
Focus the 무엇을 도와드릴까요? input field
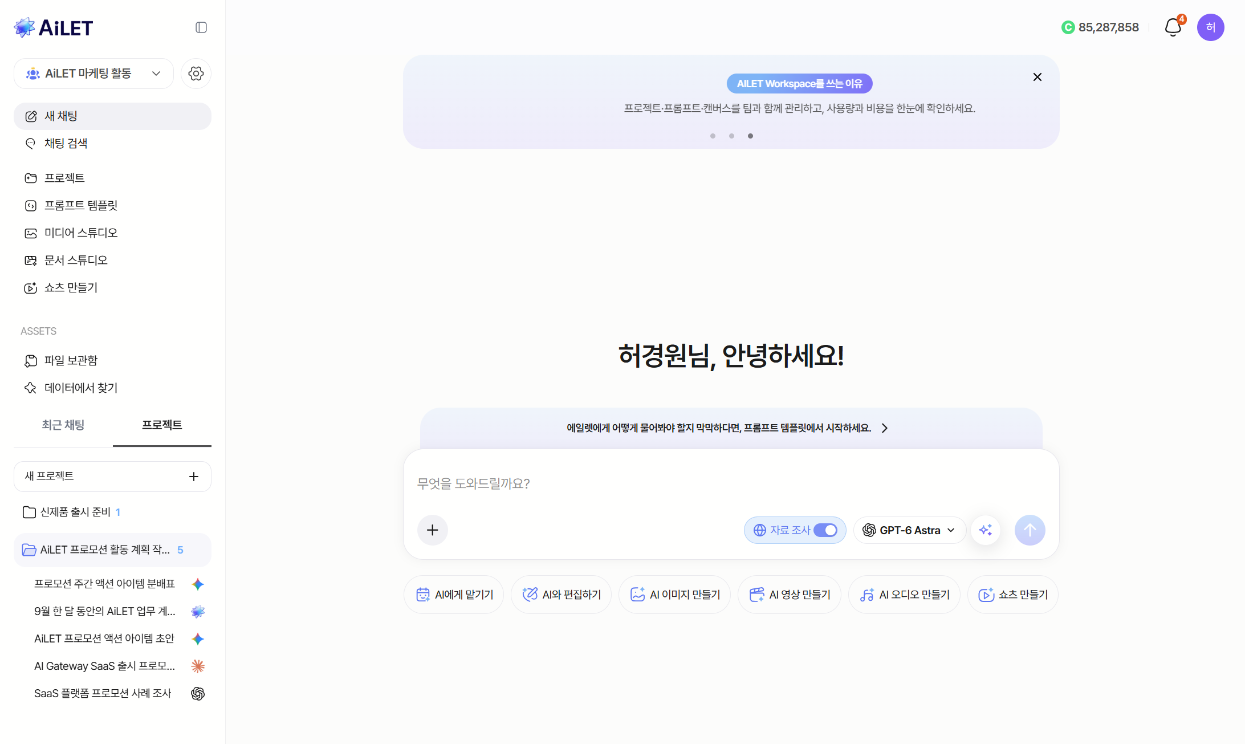(x=731, y=483)
